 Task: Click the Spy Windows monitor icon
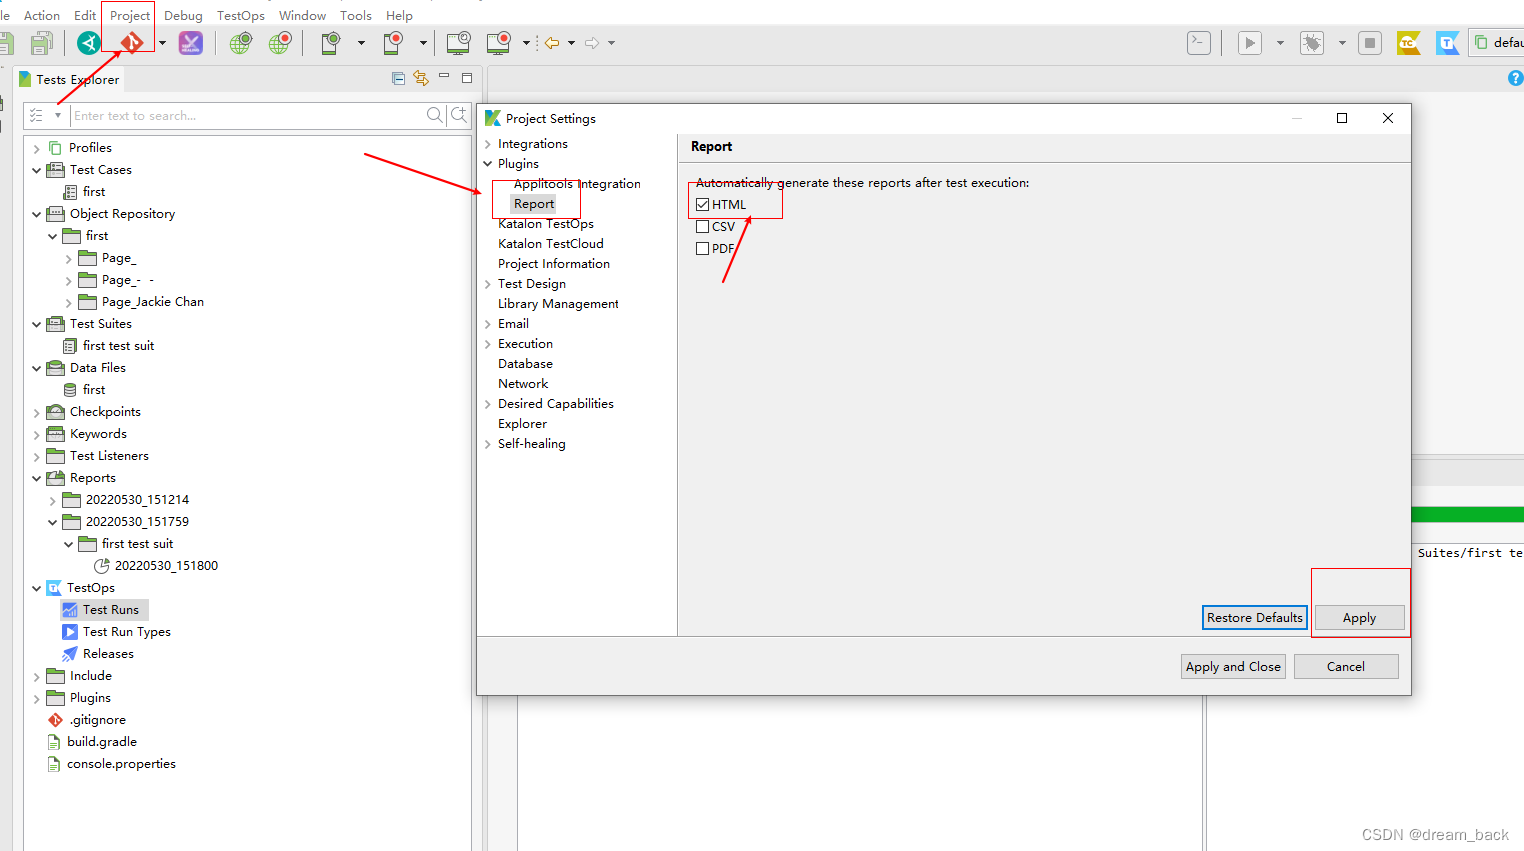tap(458, 43)
